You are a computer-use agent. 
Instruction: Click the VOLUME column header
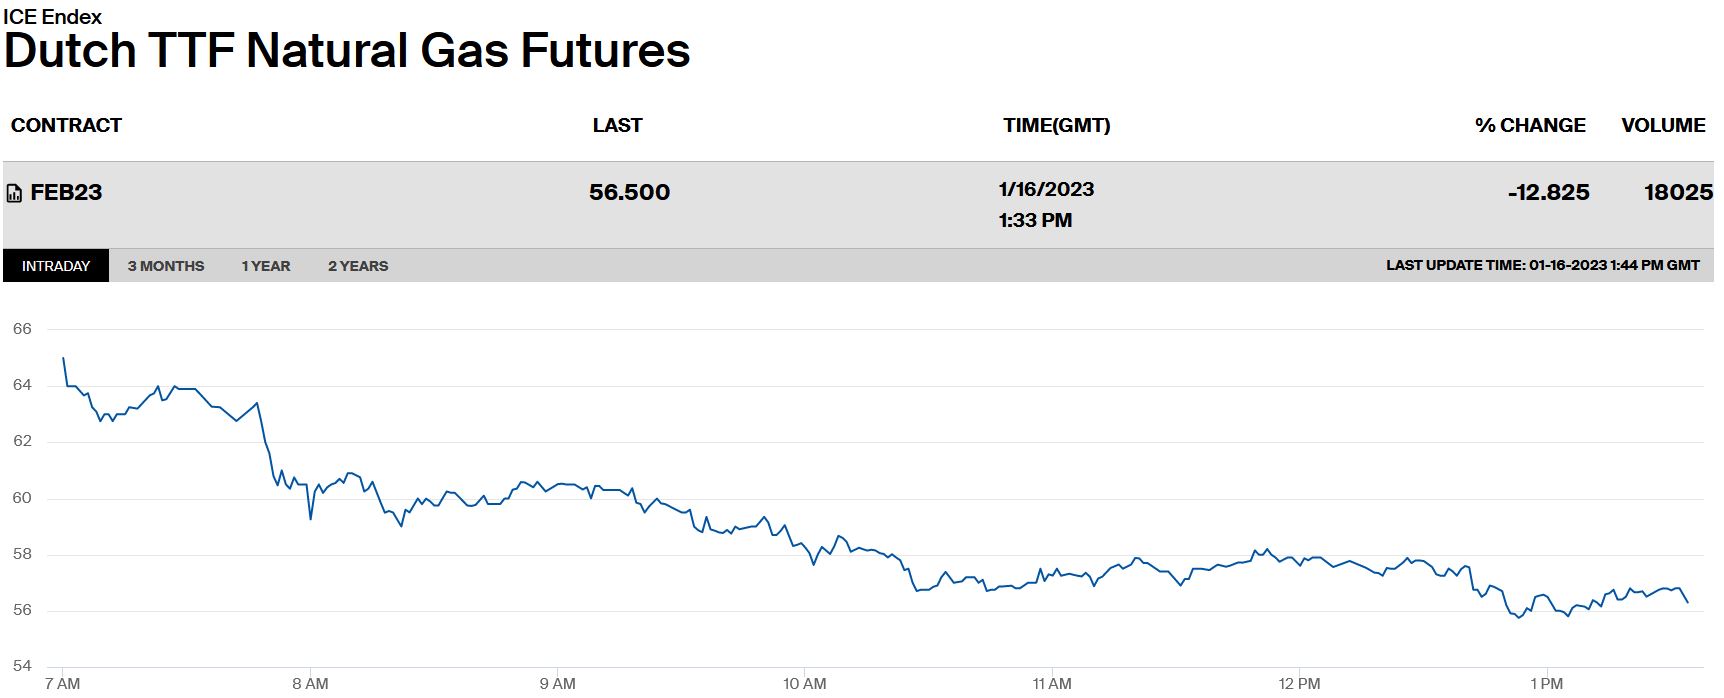click(x=1663, y=125)
